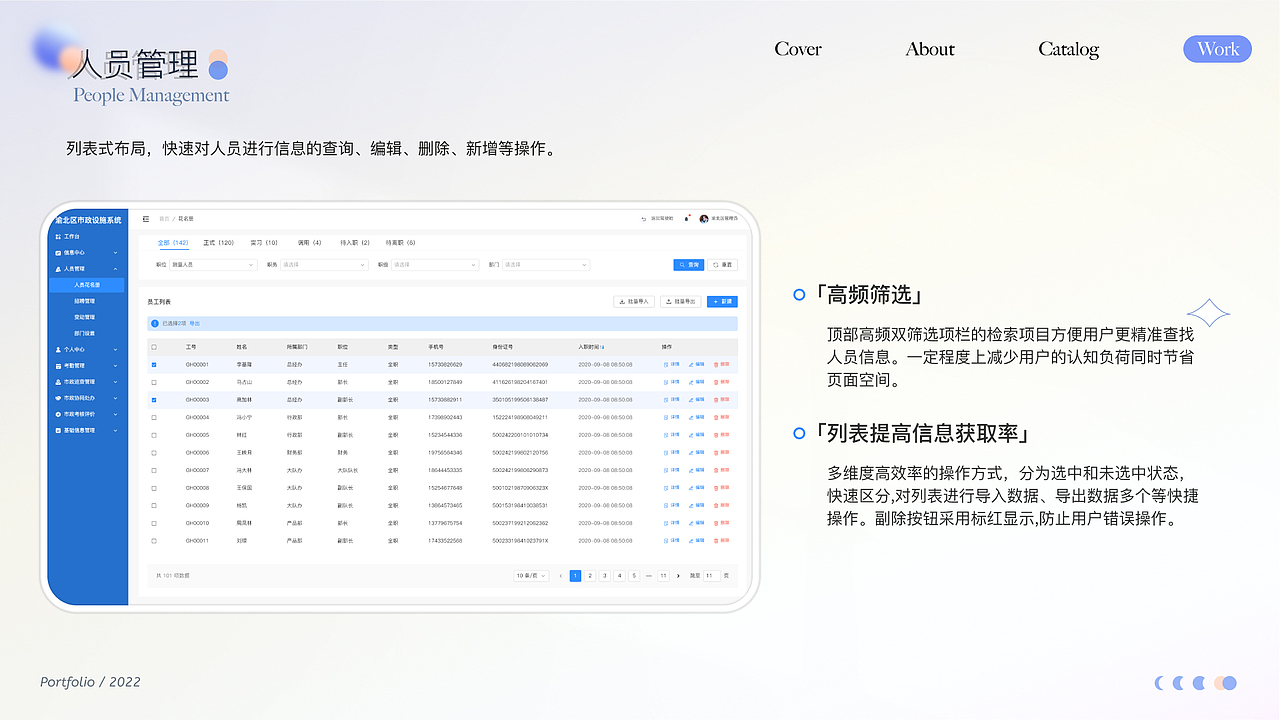Viewport: 1280px width, 720px height.
Task: Expand the 市政巡查管理 sidebar menu
Action: point(115,382)
